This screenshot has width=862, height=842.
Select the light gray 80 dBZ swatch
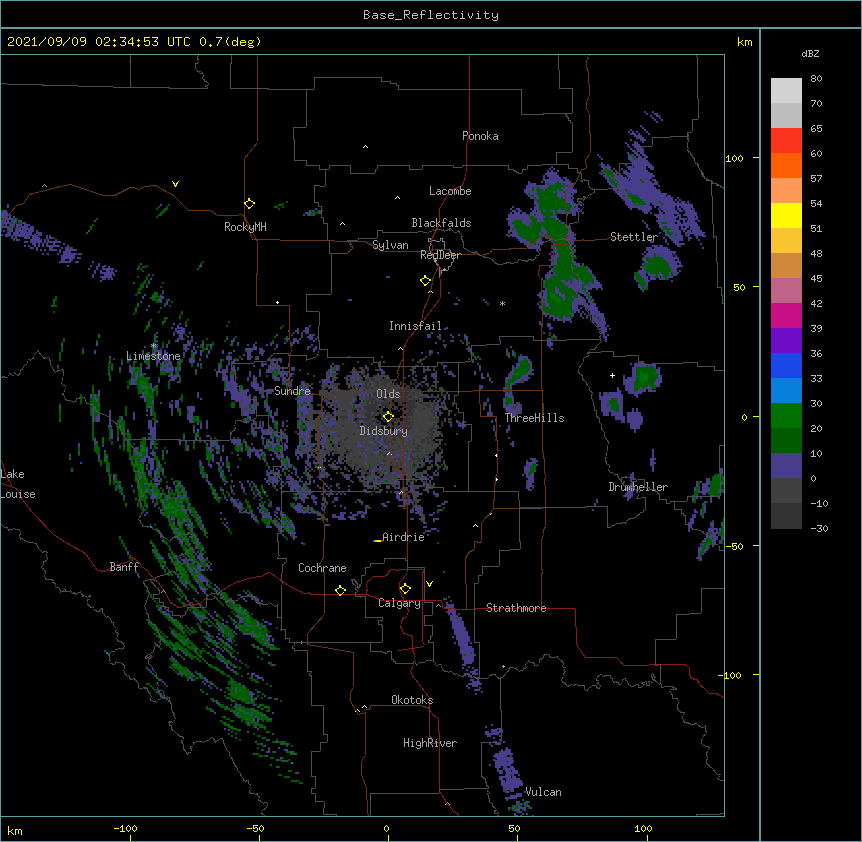pos(786,90)
